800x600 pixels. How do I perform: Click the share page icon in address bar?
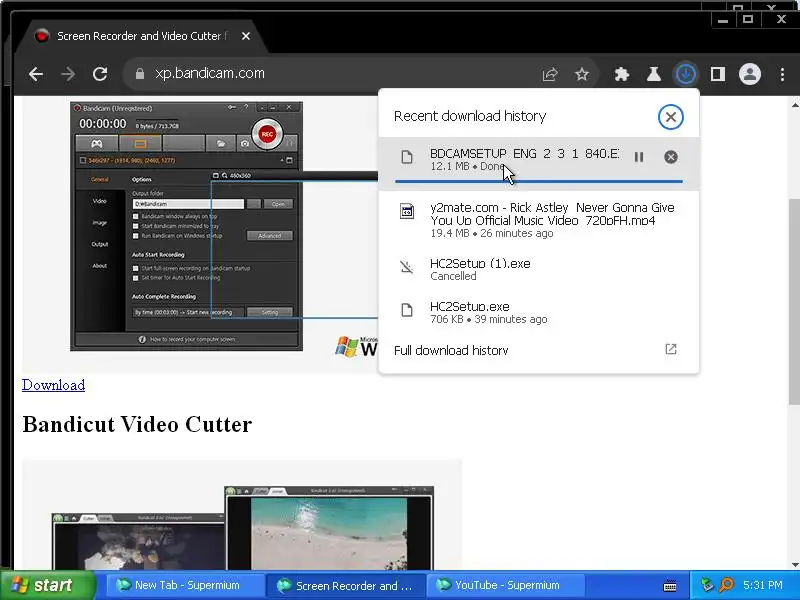pyautogui.click(x=549, y=74)
